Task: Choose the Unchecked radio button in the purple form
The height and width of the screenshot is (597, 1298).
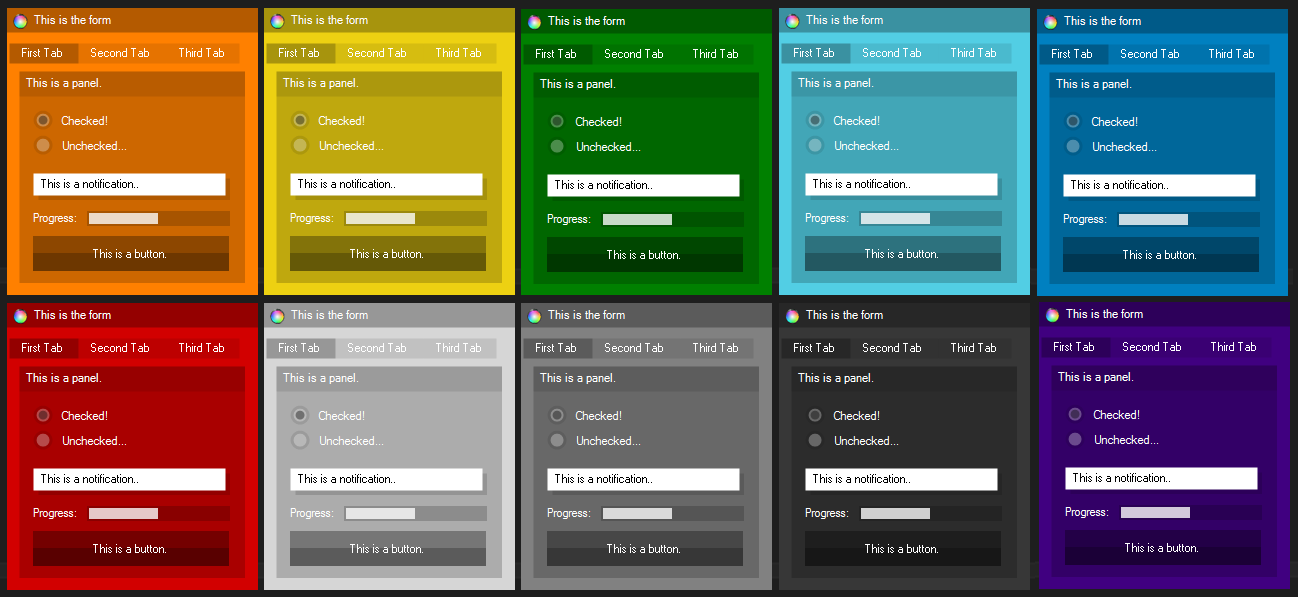Action: [x=1075, y=439]
